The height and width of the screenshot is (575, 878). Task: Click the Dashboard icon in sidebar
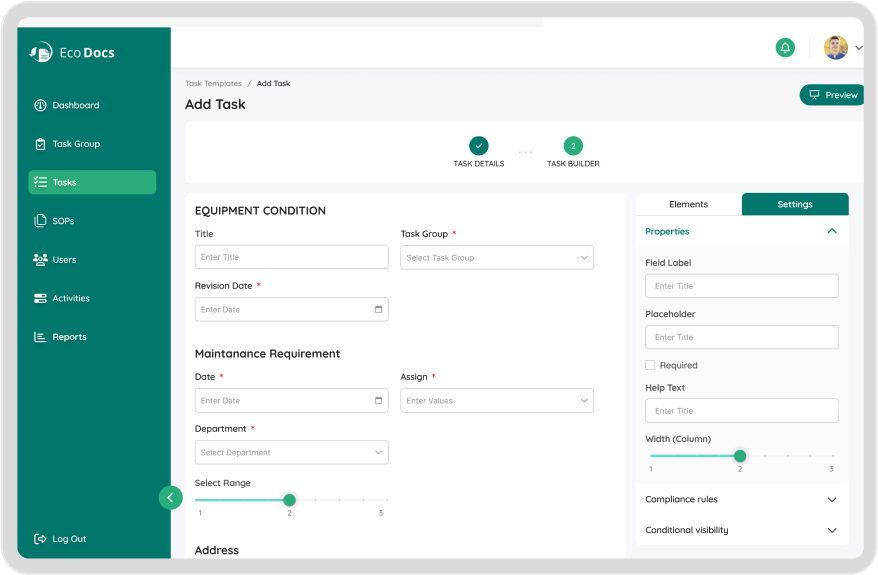click(x=41, y=105)
